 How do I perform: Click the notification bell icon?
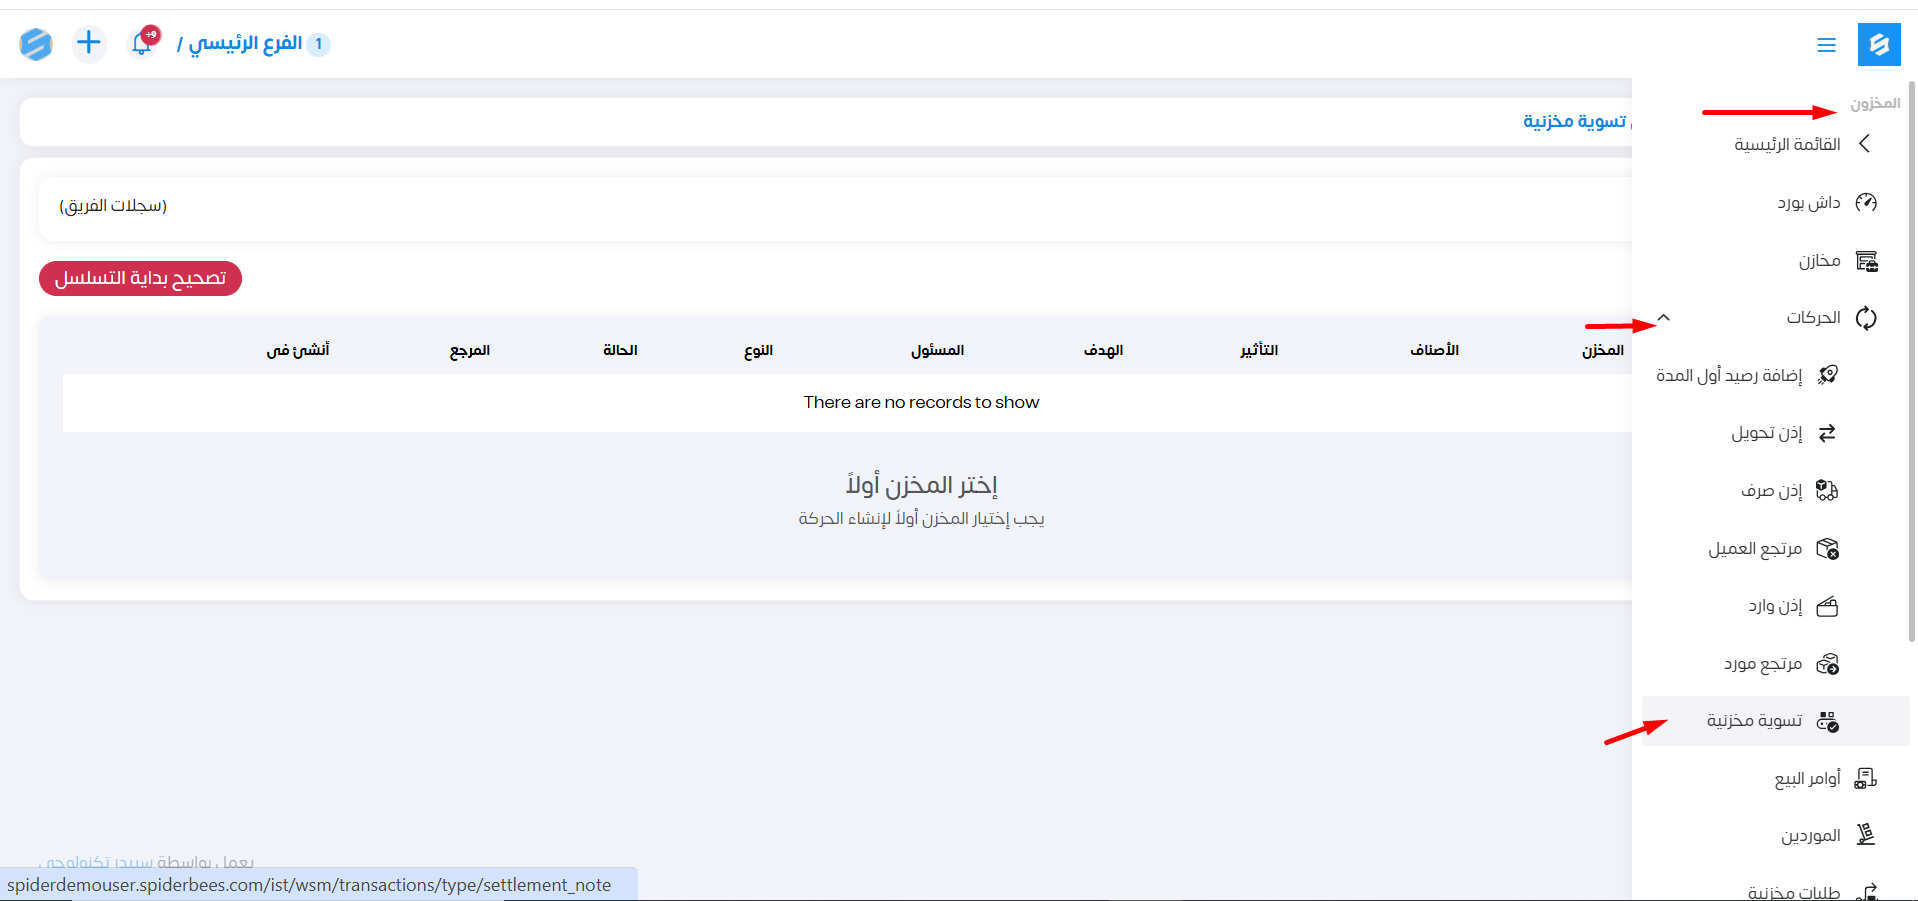(142, 44)
